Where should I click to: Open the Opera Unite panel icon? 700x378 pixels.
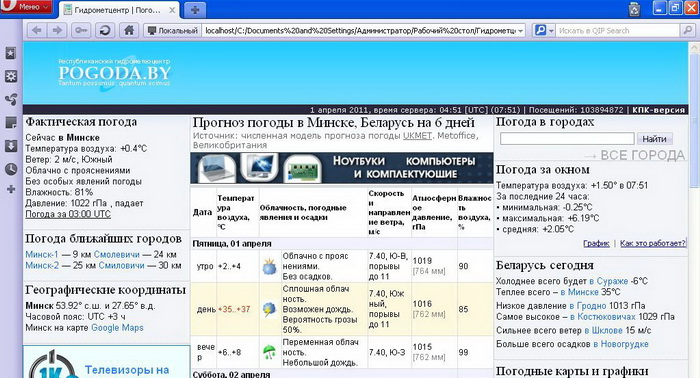pos(11,100)
